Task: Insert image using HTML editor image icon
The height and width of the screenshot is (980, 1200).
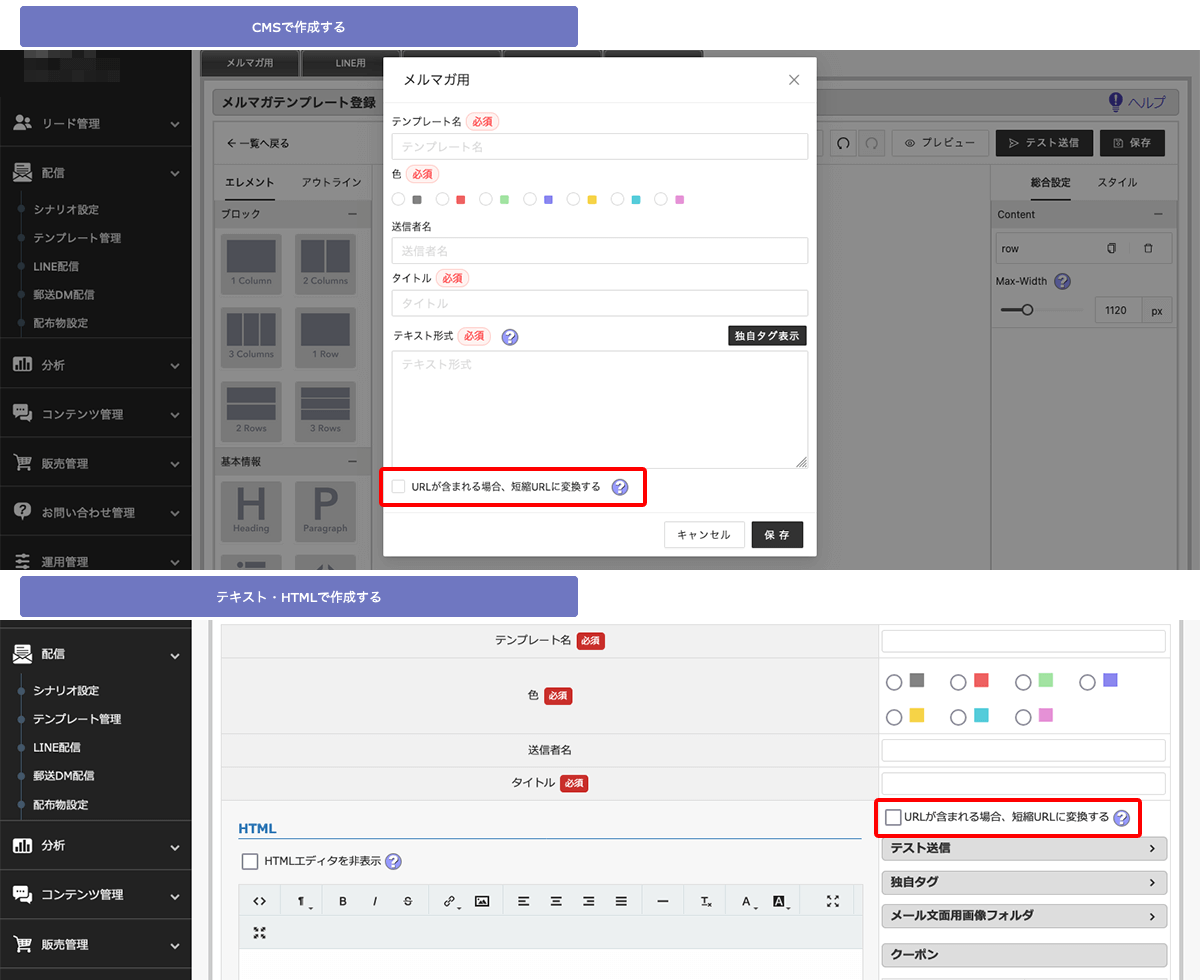Action: [482, 901]
